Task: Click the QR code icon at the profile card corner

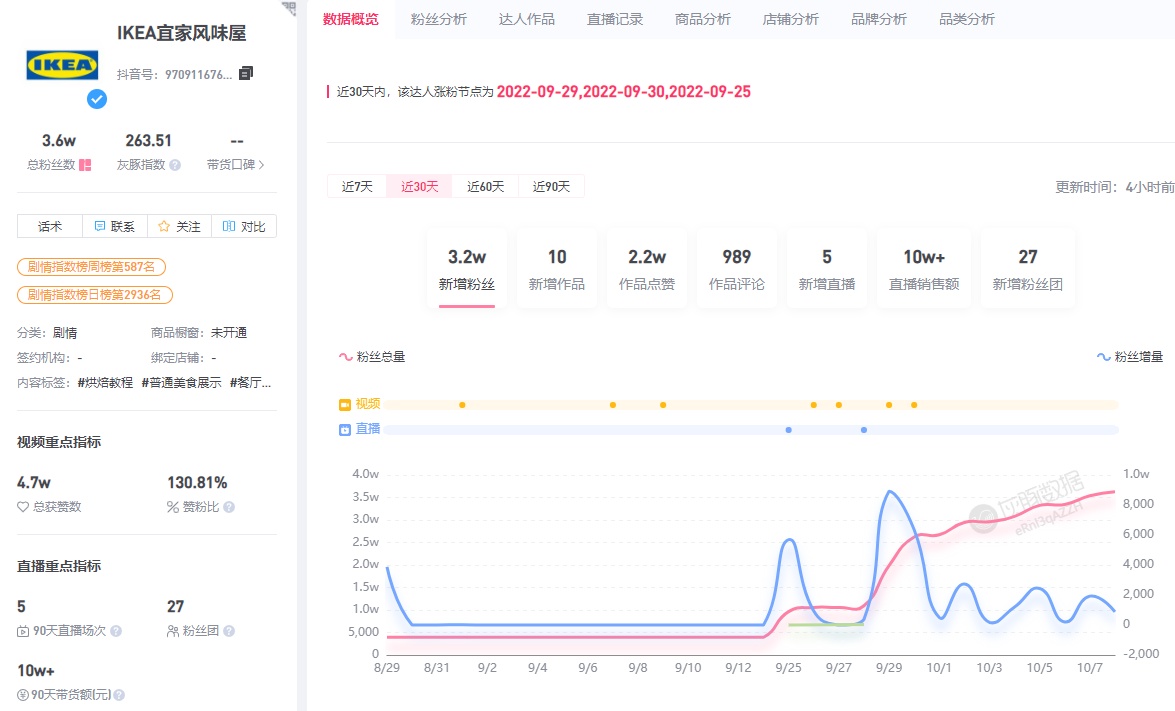Action: 289,7
